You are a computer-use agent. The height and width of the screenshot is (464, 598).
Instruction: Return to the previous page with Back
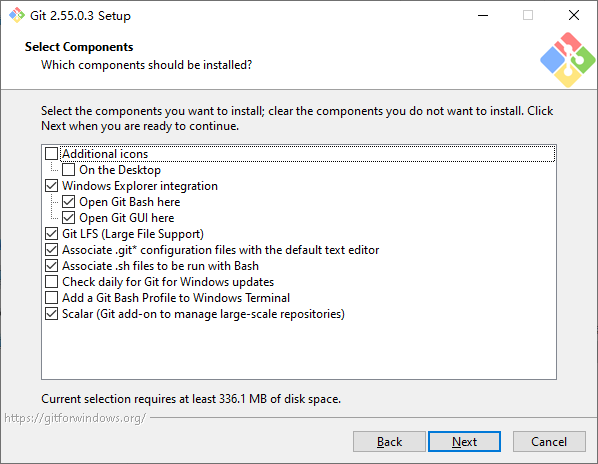click(389, 442)
